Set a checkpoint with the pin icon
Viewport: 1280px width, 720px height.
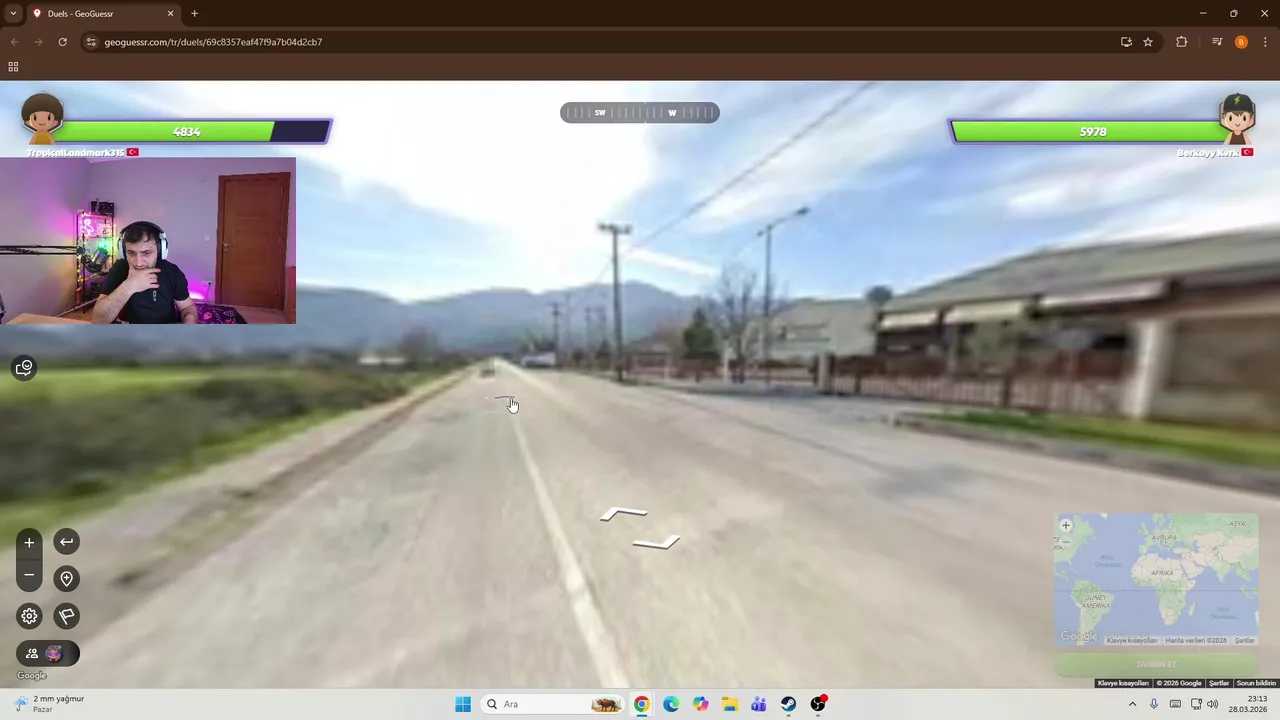pyautogui.click(x=66, y=578)
